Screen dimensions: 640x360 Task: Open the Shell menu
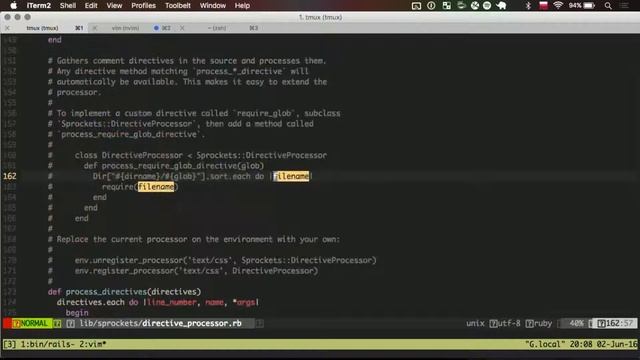tap(68, 5)
